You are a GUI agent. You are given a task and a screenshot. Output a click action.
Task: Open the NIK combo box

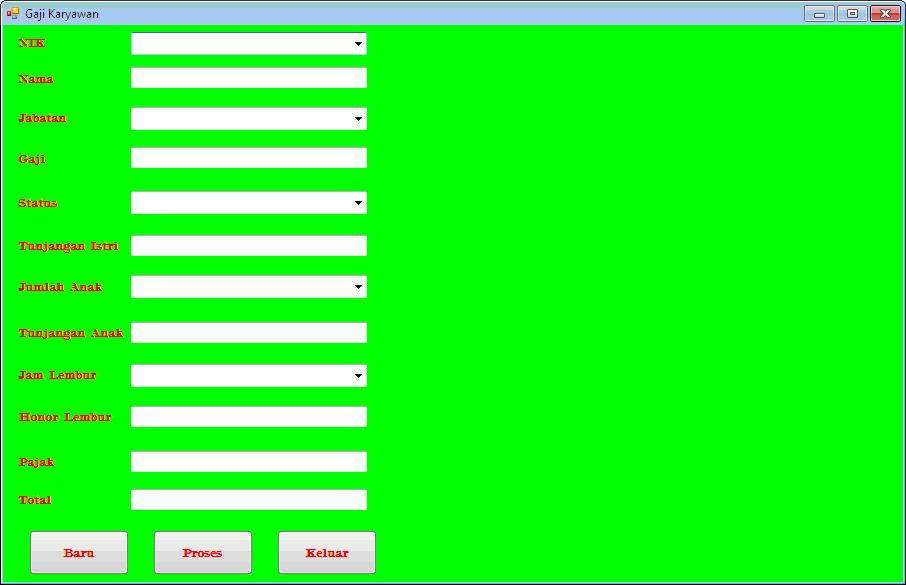pyautogui.click(x=248, y=43)
